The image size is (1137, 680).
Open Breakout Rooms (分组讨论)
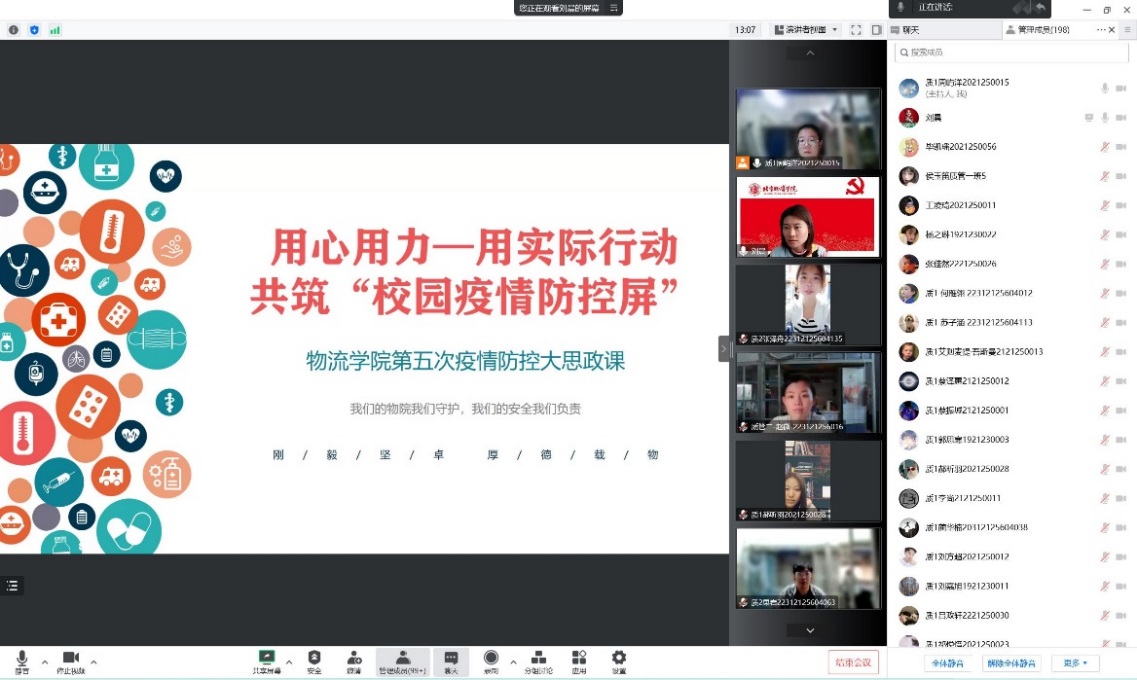[x=539, y=659]
